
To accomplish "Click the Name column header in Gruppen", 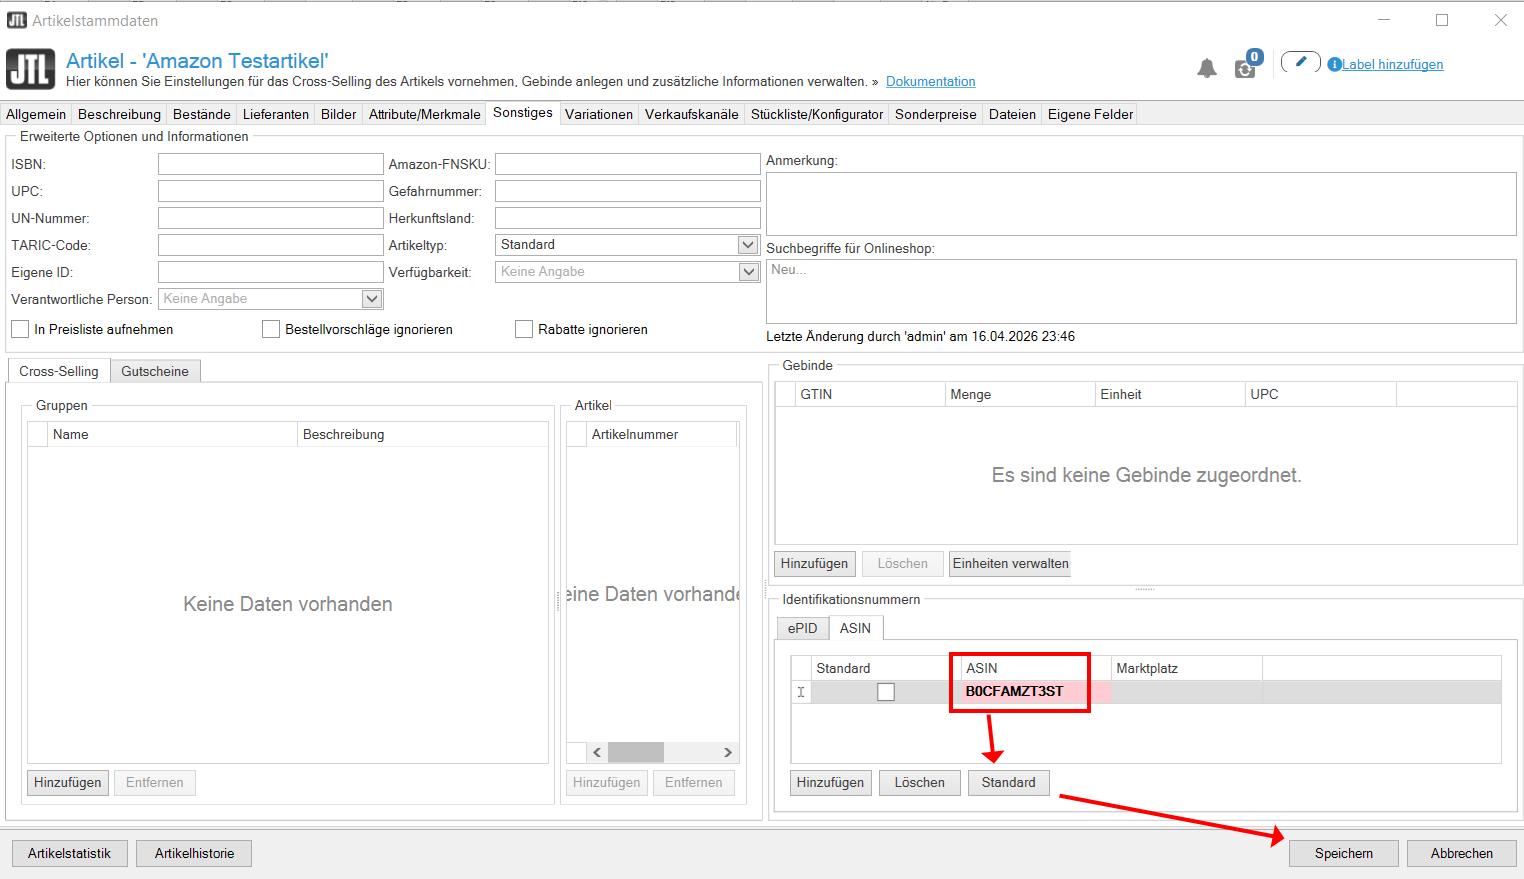I will (172, 434).
